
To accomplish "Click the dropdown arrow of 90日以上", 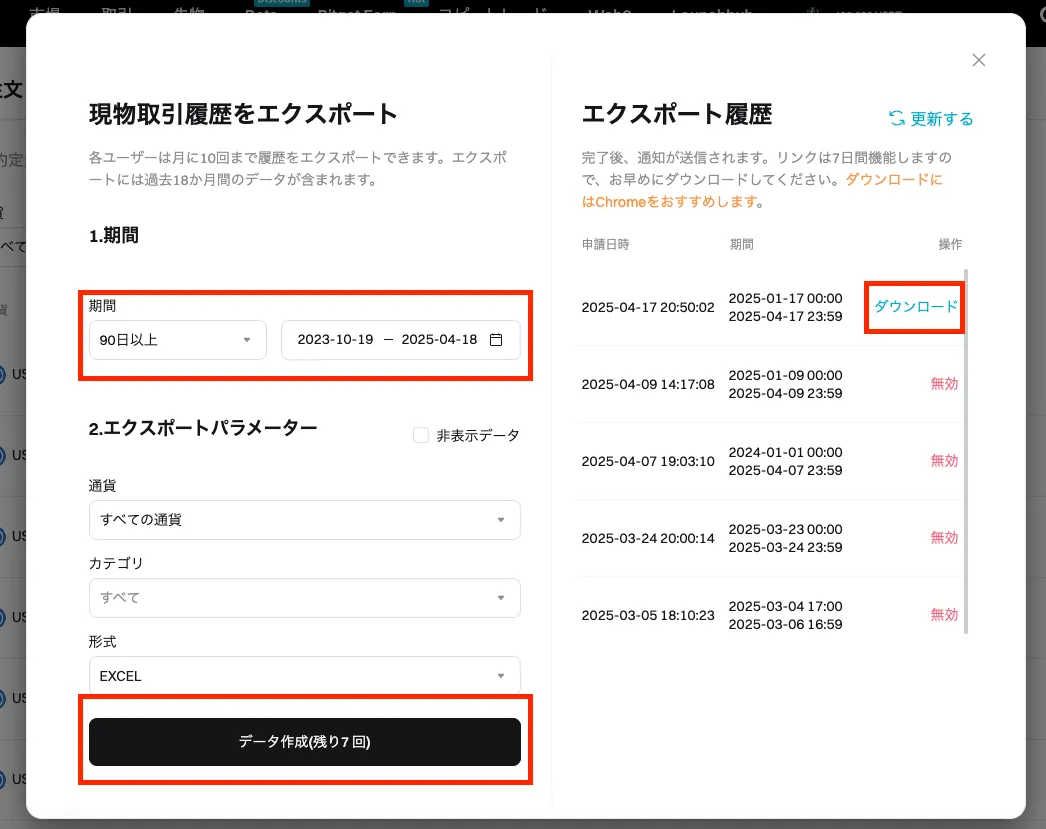I will coord(247,340).
